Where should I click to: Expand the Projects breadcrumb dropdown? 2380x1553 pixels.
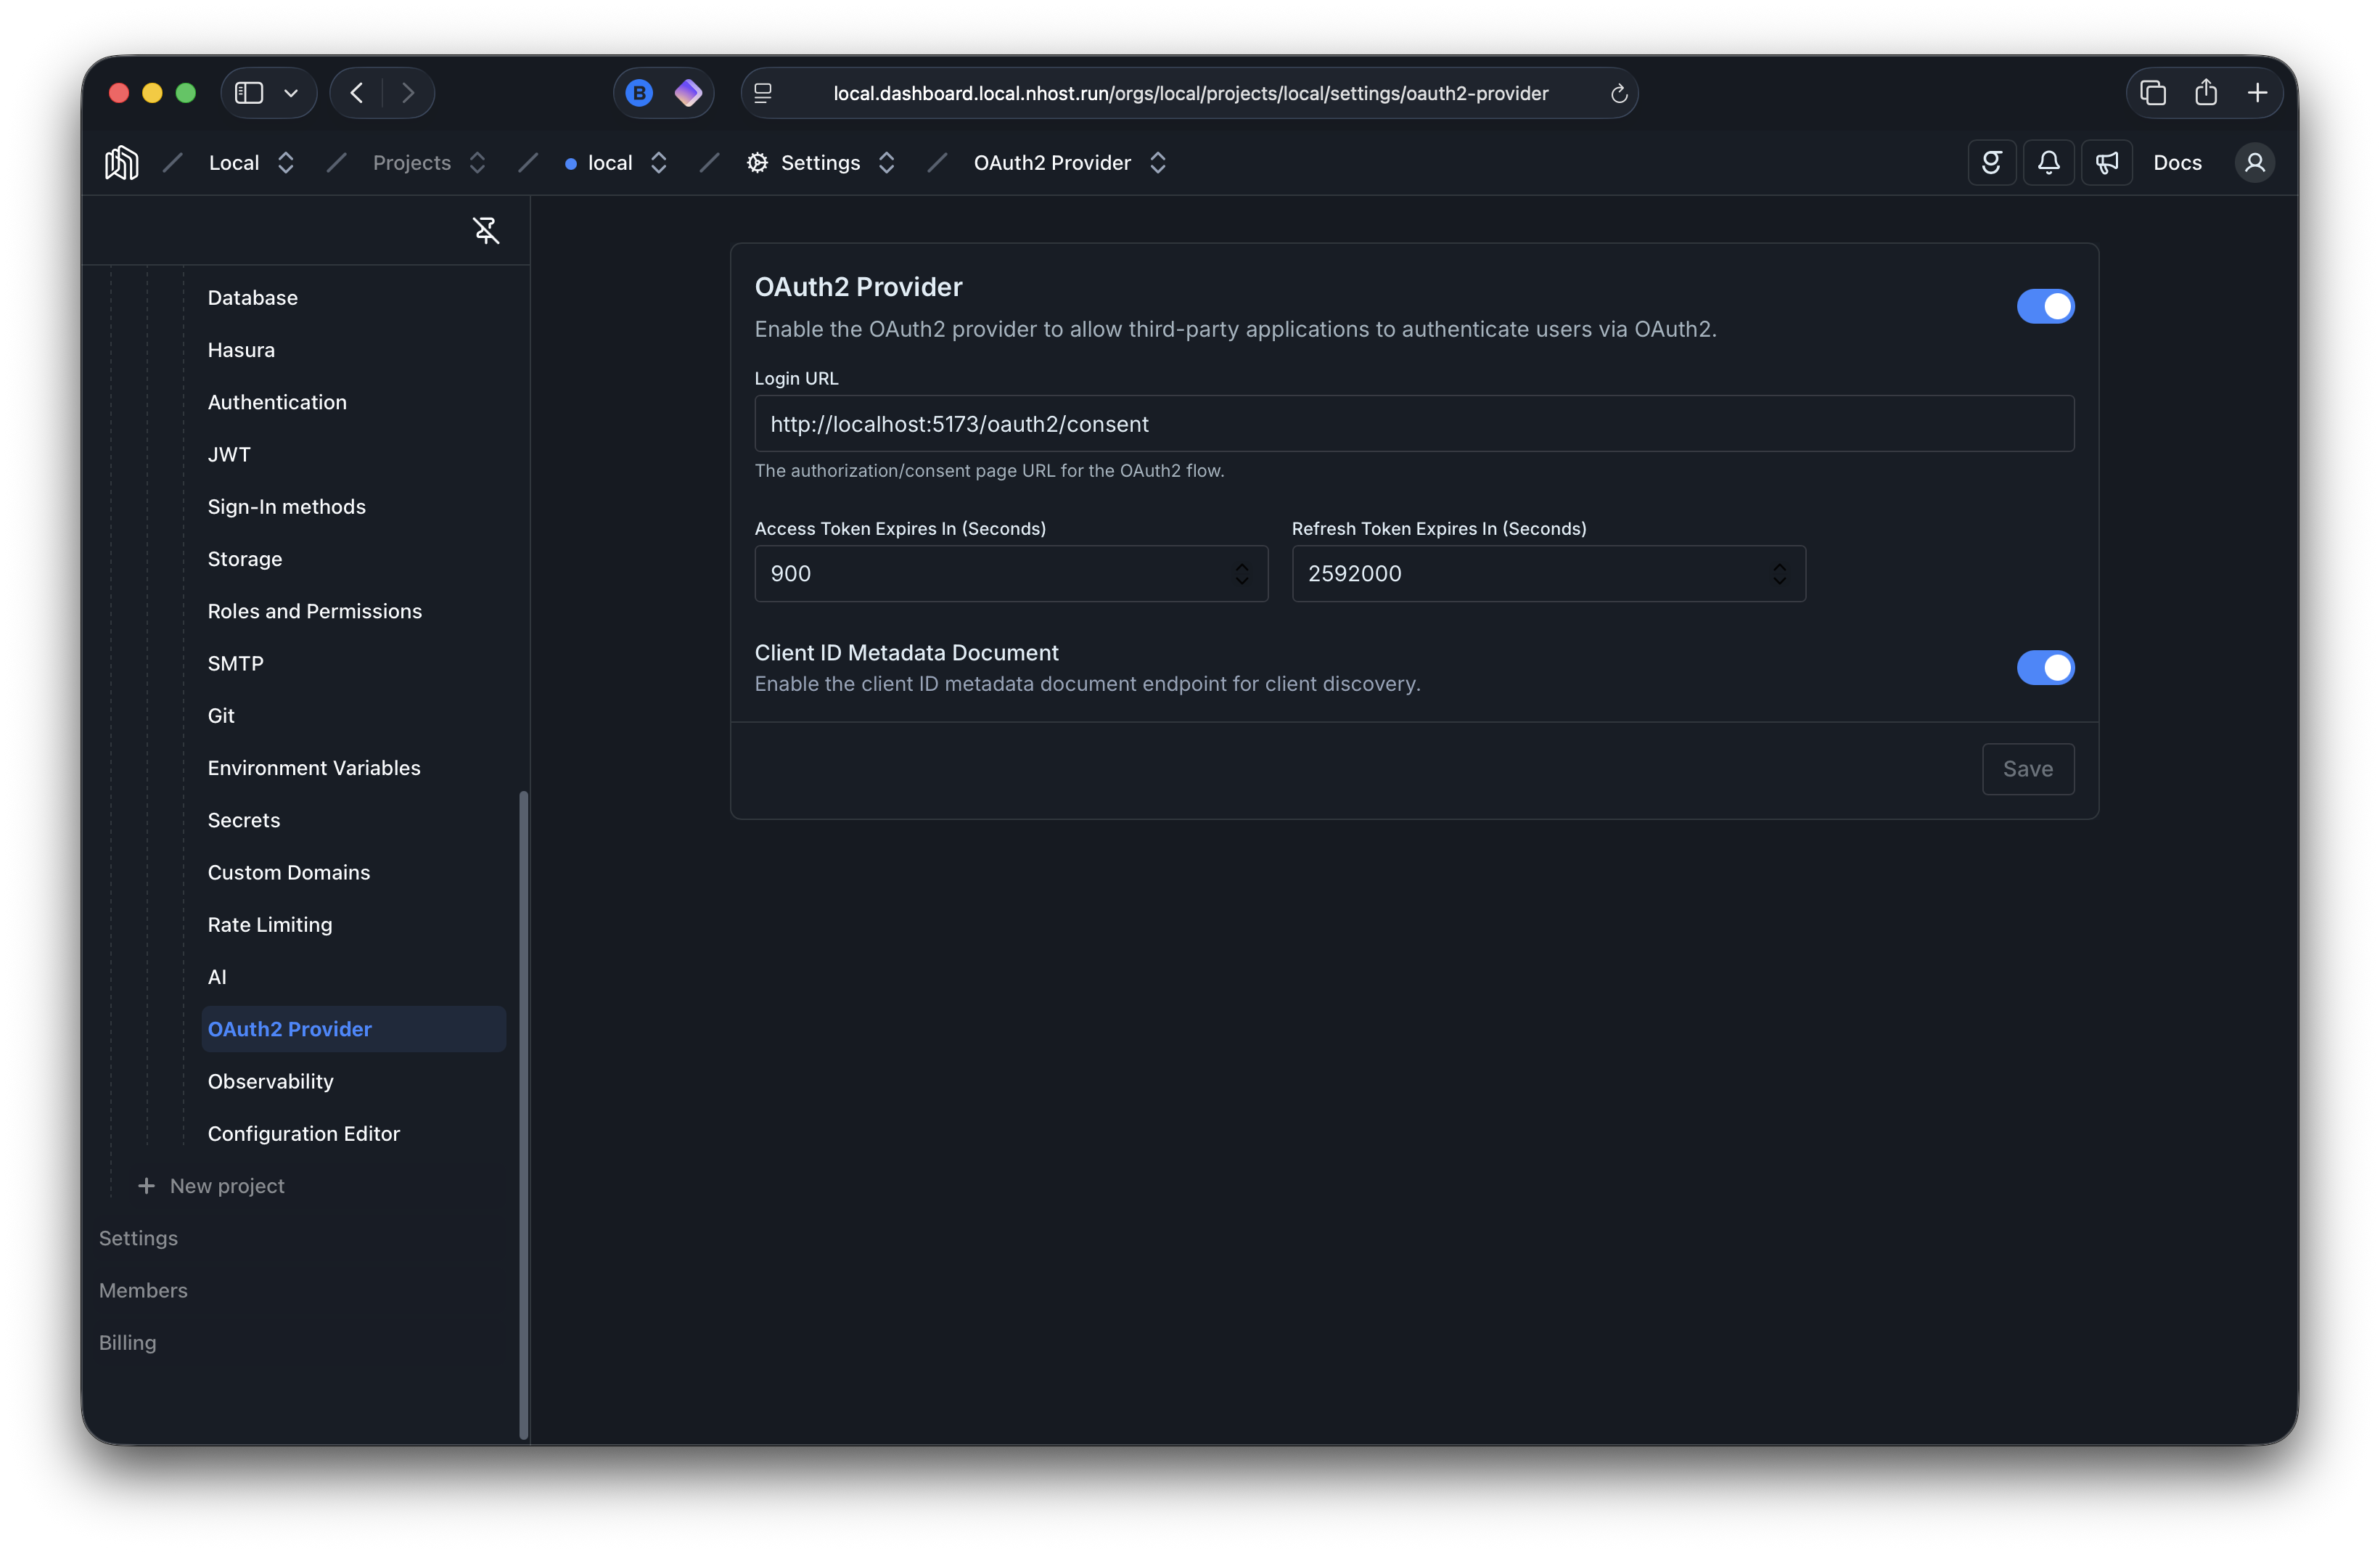[478, 162]
